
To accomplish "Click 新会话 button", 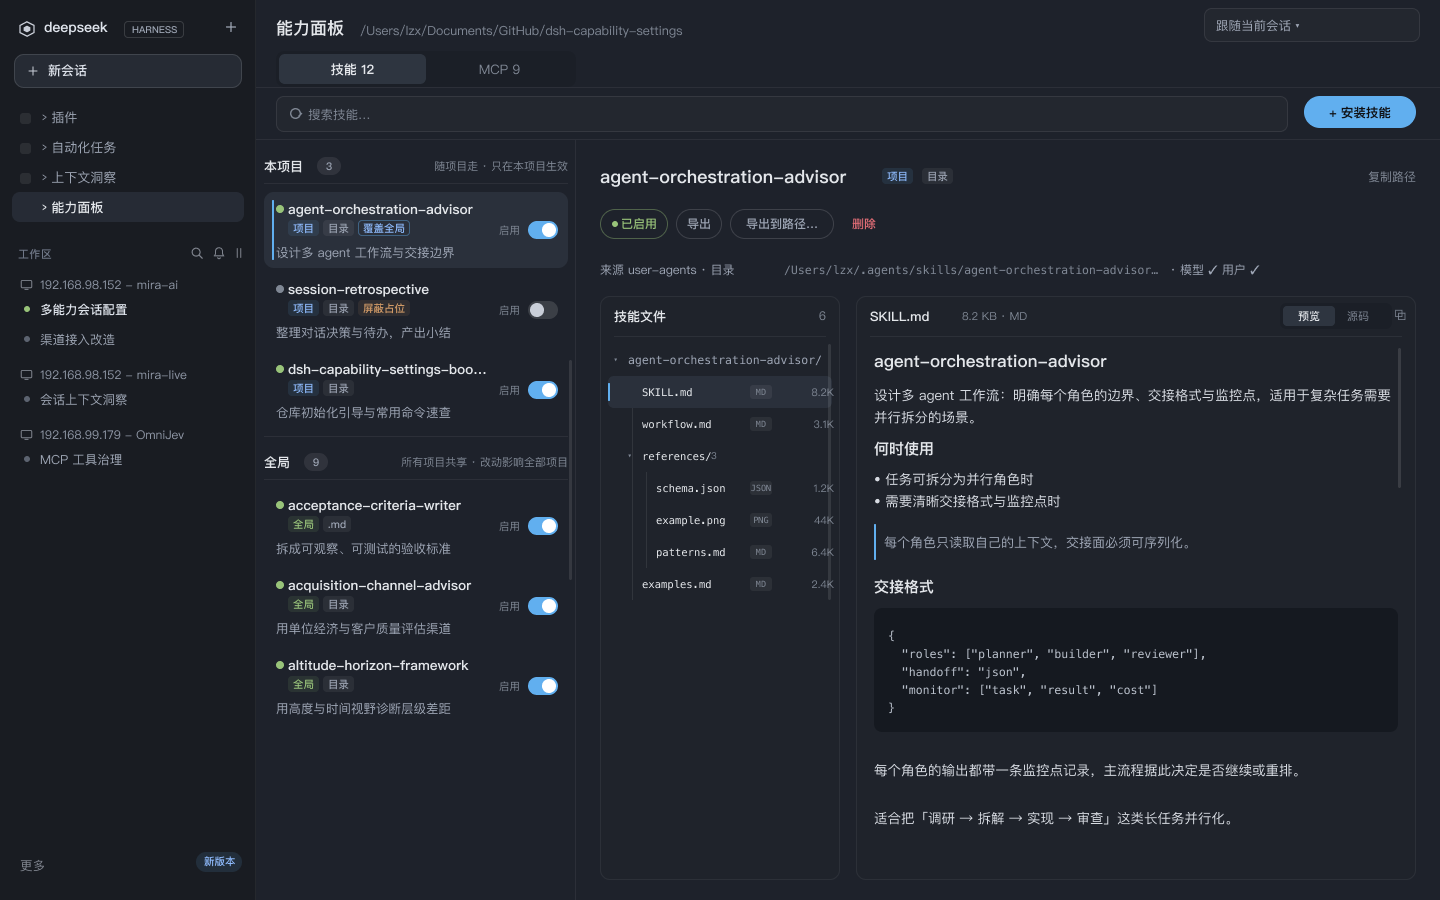I will tap(128, 71).
